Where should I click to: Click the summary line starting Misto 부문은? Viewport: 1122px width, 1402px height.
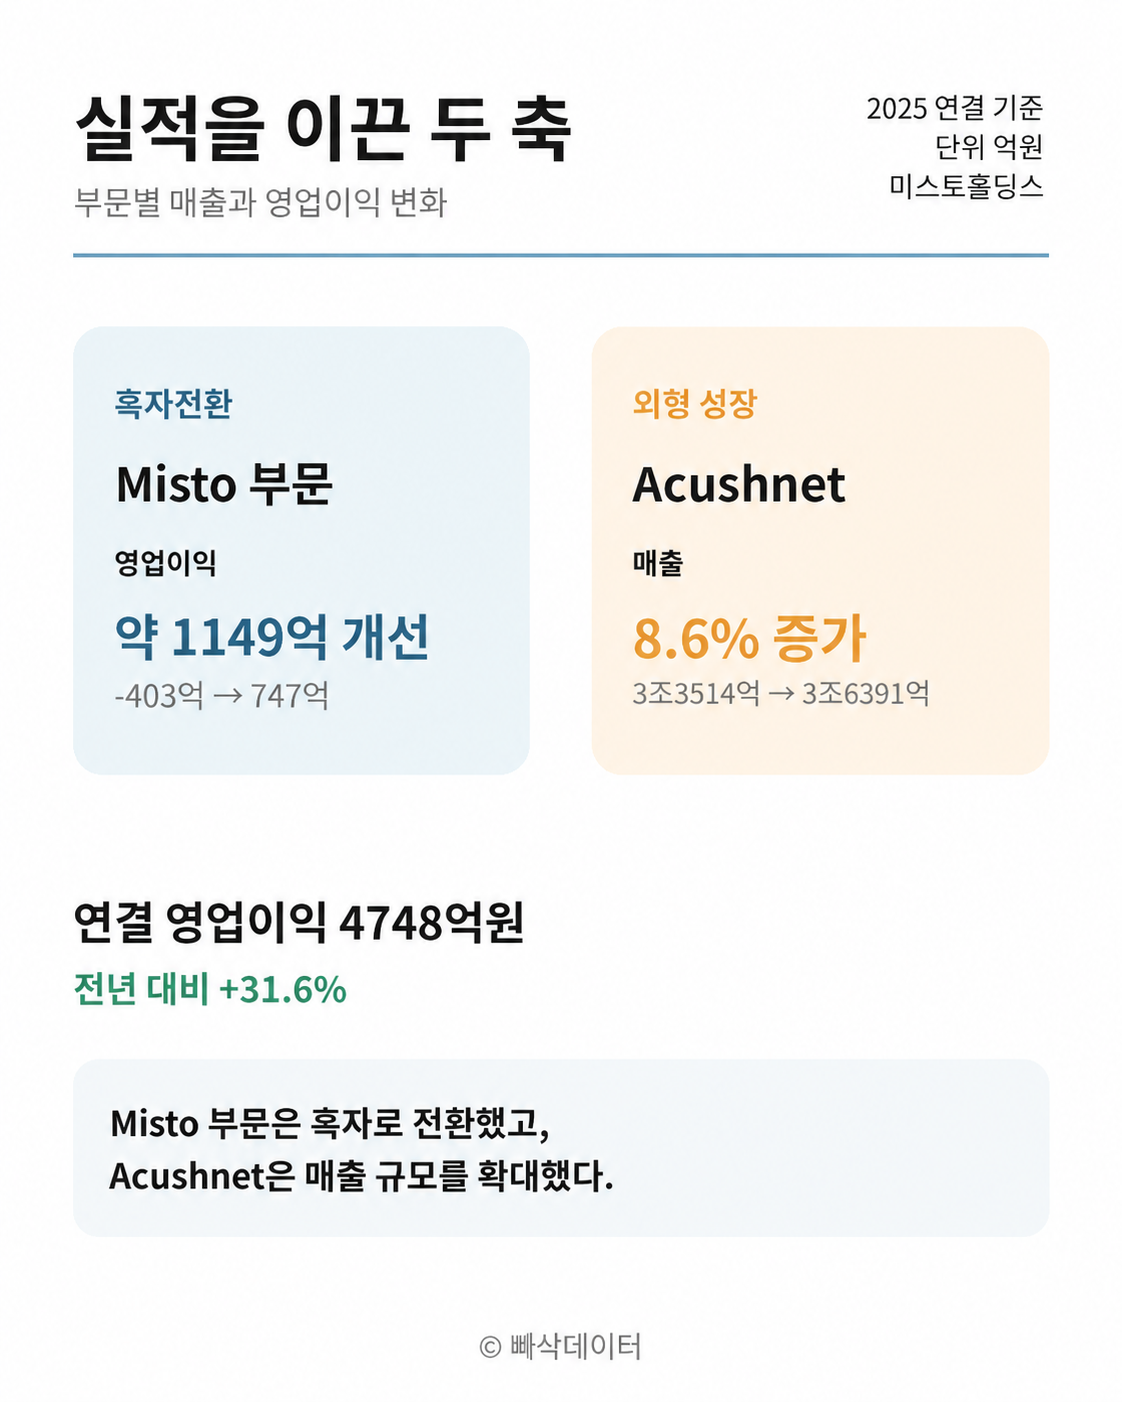tap(330, 1123)
